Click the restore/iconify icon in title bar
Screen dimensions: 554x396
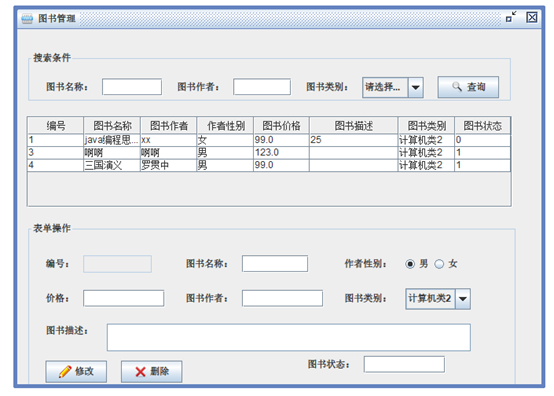[511, 17]
